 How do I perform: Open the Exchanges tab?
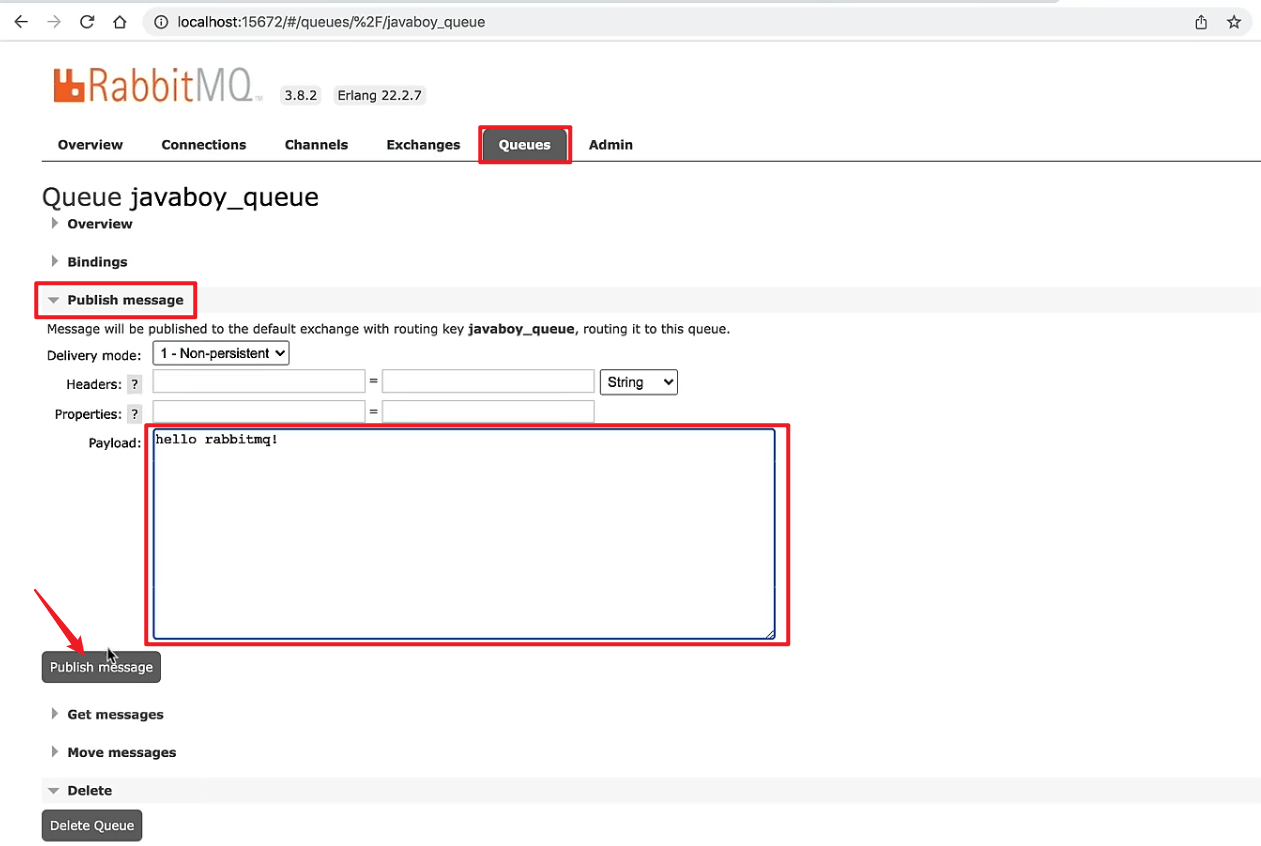pyautogui.click(x=423, y=145)
